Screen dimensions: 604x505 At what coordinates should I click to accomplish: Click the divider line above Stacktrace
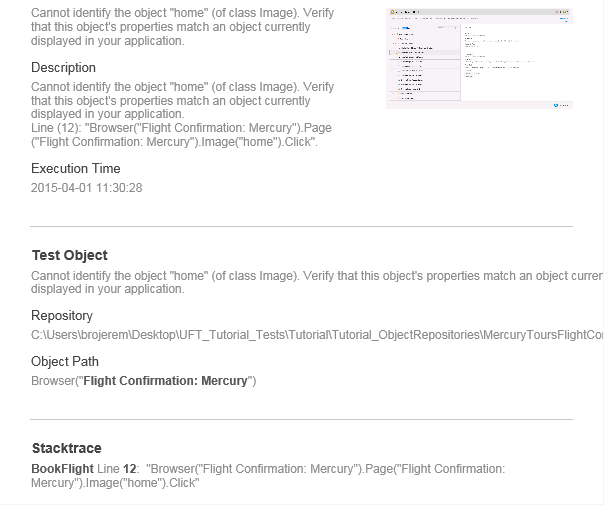(301, 419)
